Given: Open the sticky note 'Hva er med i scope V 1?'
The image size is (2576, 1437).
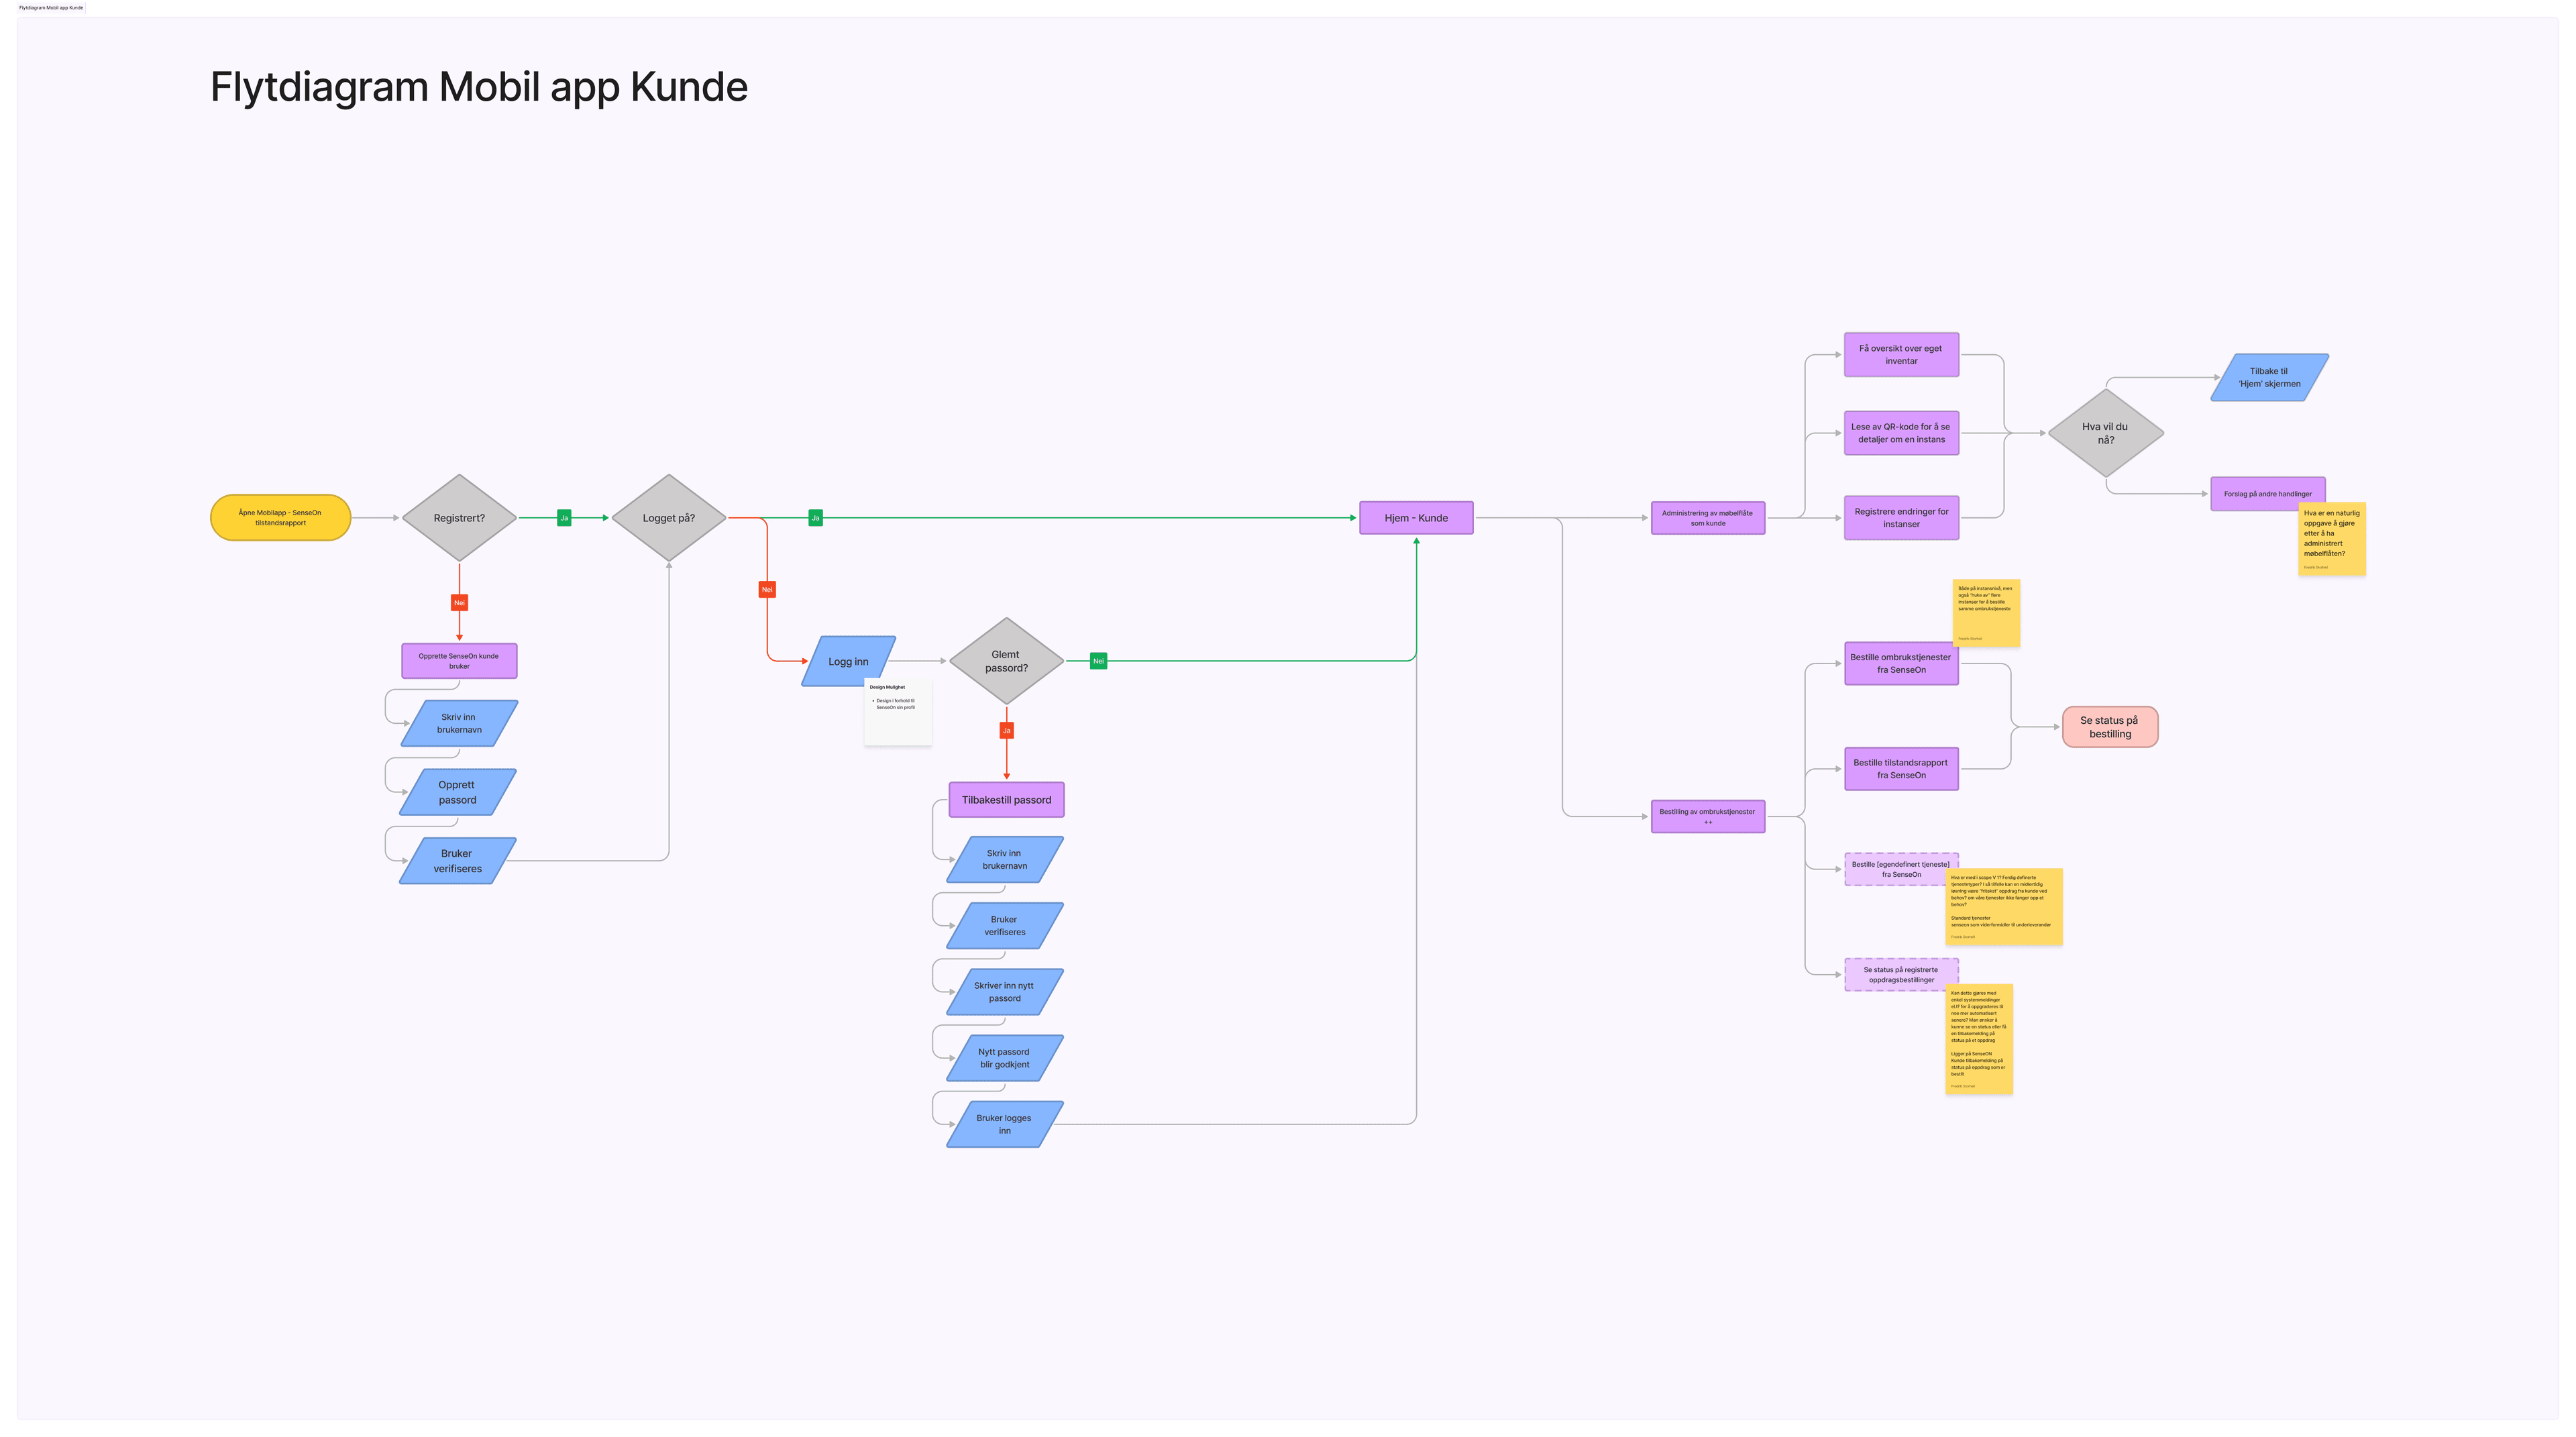Looking at the screenshot, I should pyautogui.click(x=2004, y=907).
